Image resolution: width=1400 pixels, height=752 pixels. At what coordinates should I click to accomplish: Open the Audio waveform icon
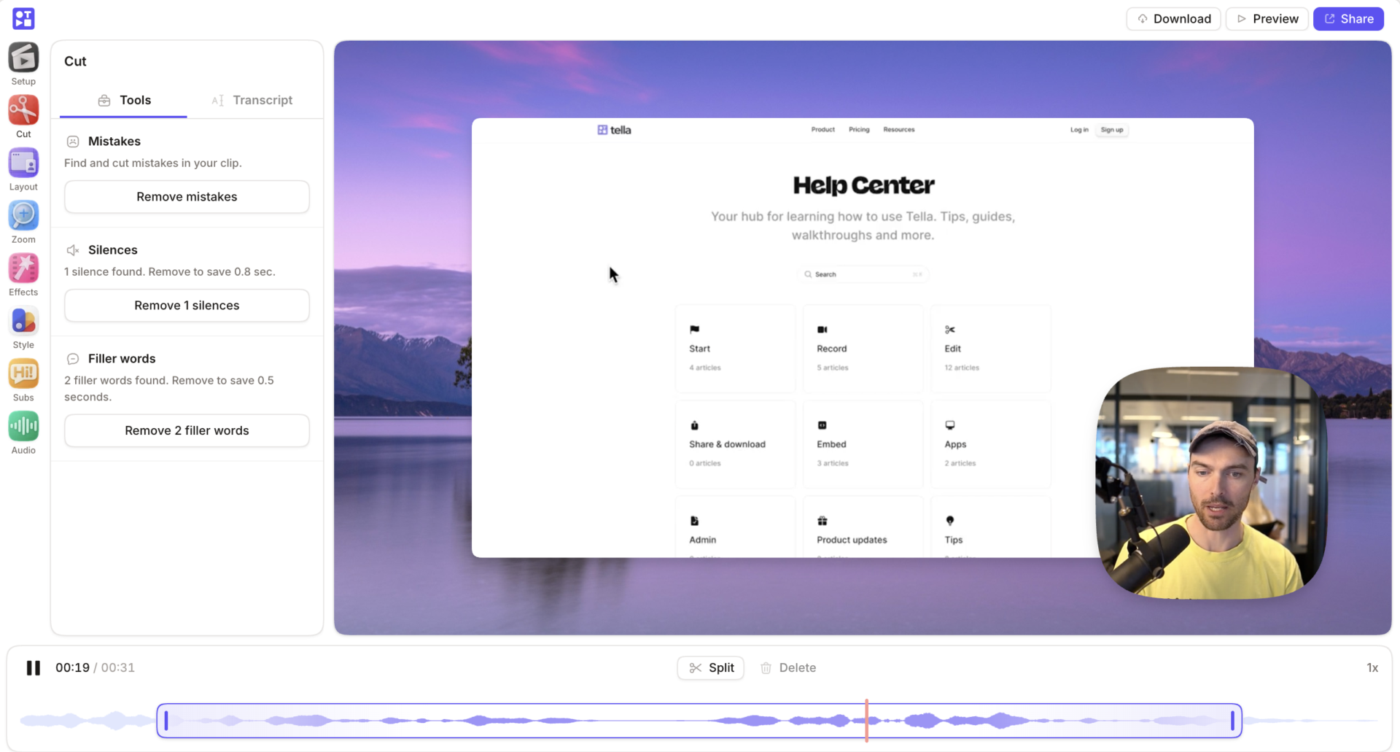pyautogui.click(x=23, y=426)
